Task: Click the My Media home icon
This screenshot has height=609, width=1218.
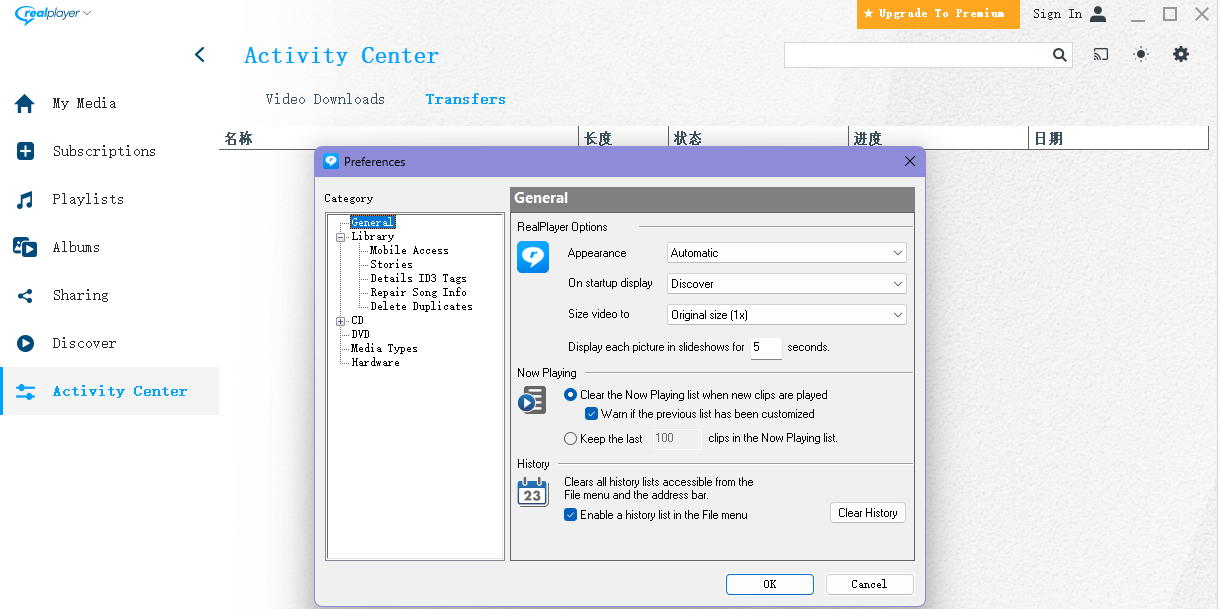Action: [25, 104]
